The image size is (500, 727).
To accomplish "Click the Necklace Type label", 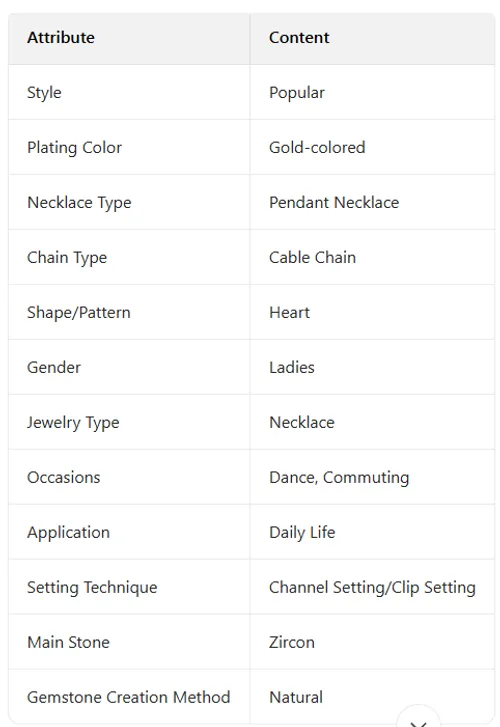I will 79,203.
